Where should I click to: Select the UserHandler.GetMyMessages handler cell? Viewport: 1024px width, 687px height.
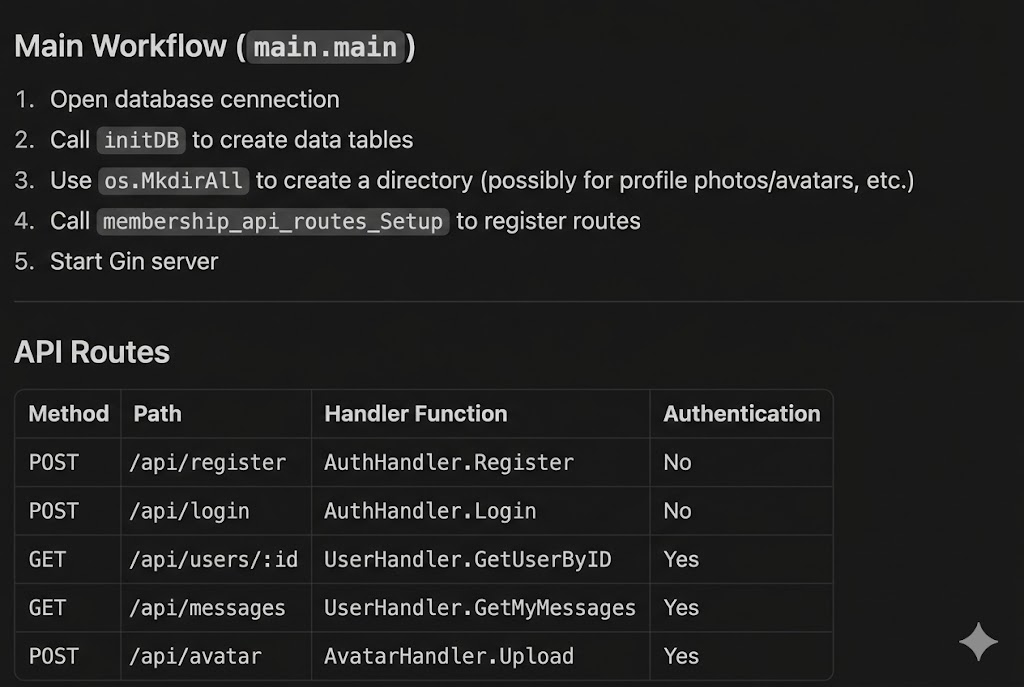click(x=480, y=608)
